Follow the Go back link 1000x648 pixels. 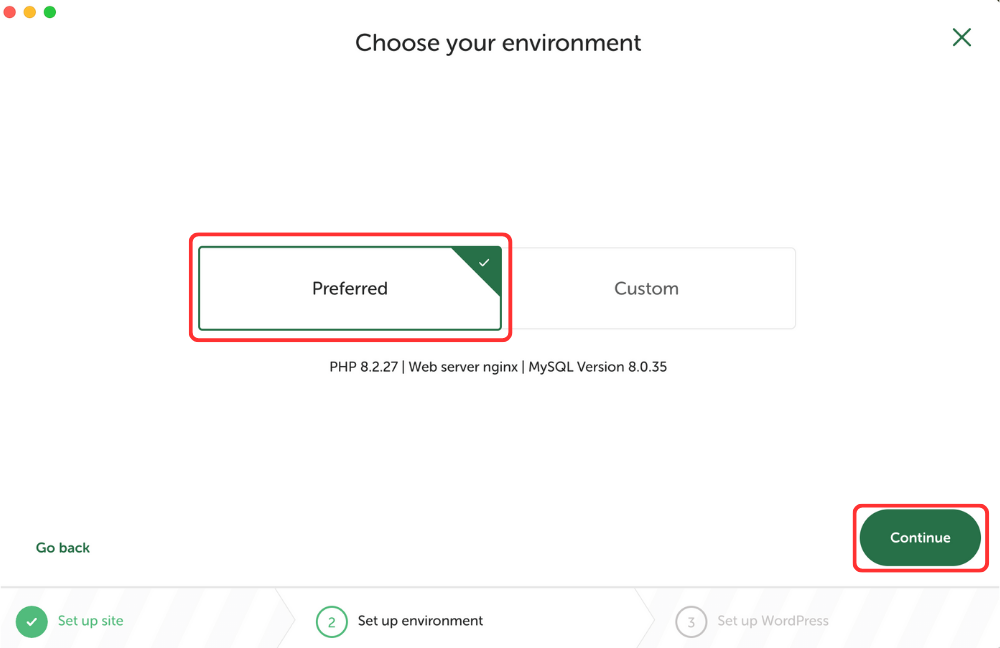click(63, 548)
